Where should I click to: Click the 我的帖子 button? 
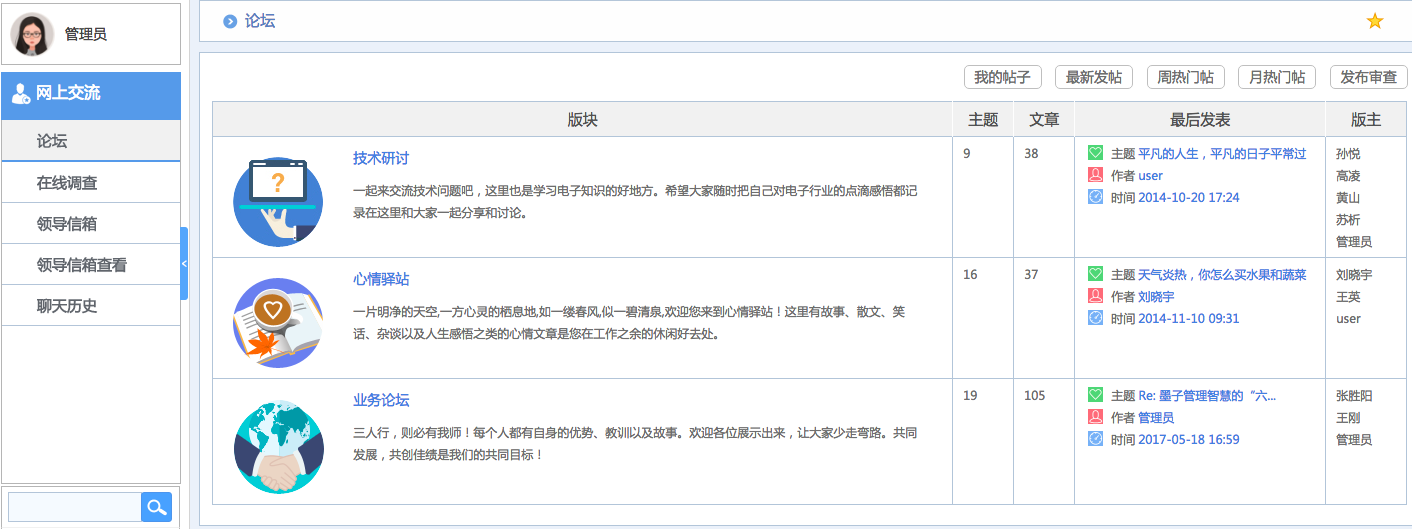tap(1002, 77)
